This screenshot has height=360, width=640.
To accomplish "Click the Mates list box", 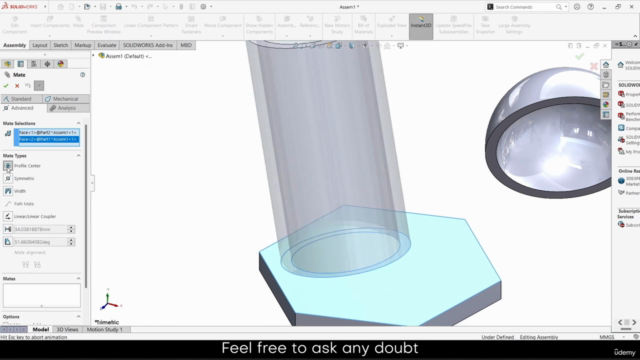I will tap(42, 296).
